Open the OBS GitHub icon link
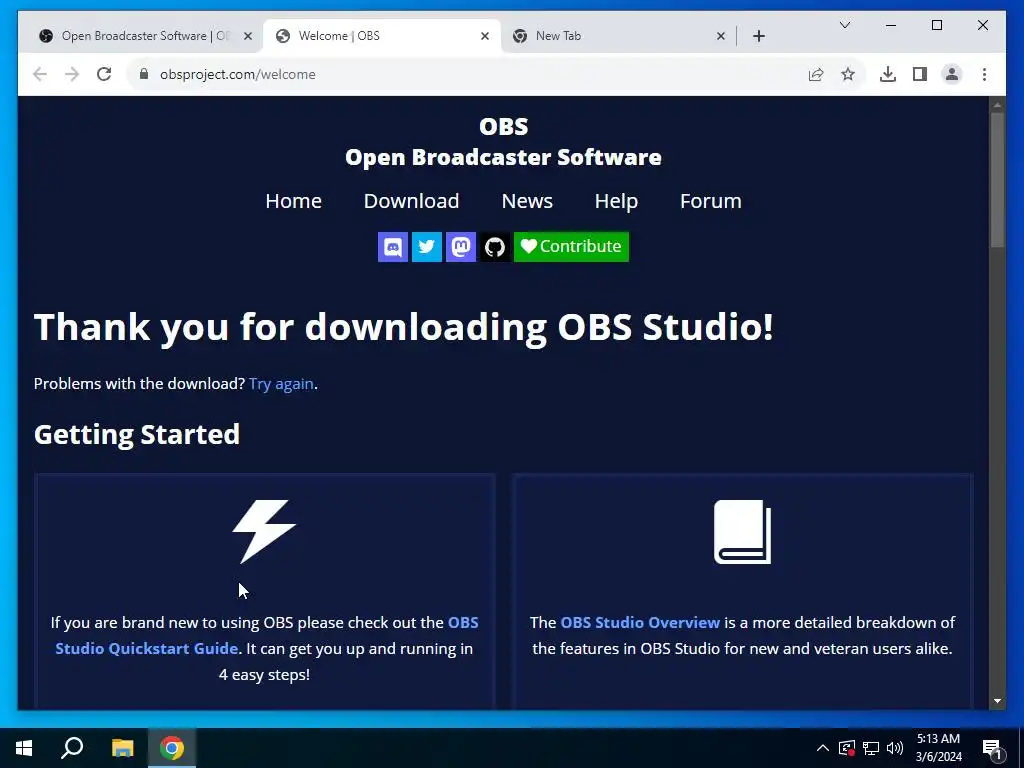This screenshot has width=1024, height=768. (x=494, y=247)
